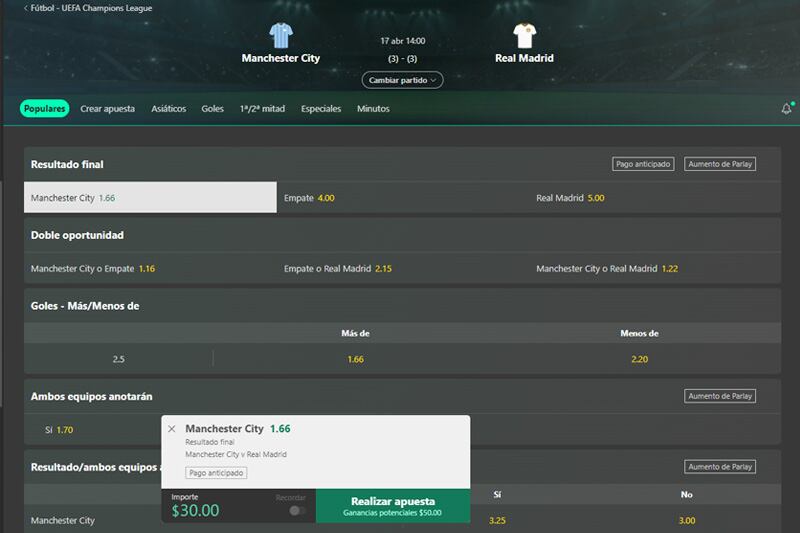Switch to the Crear apuesta tab

(108, 109)
